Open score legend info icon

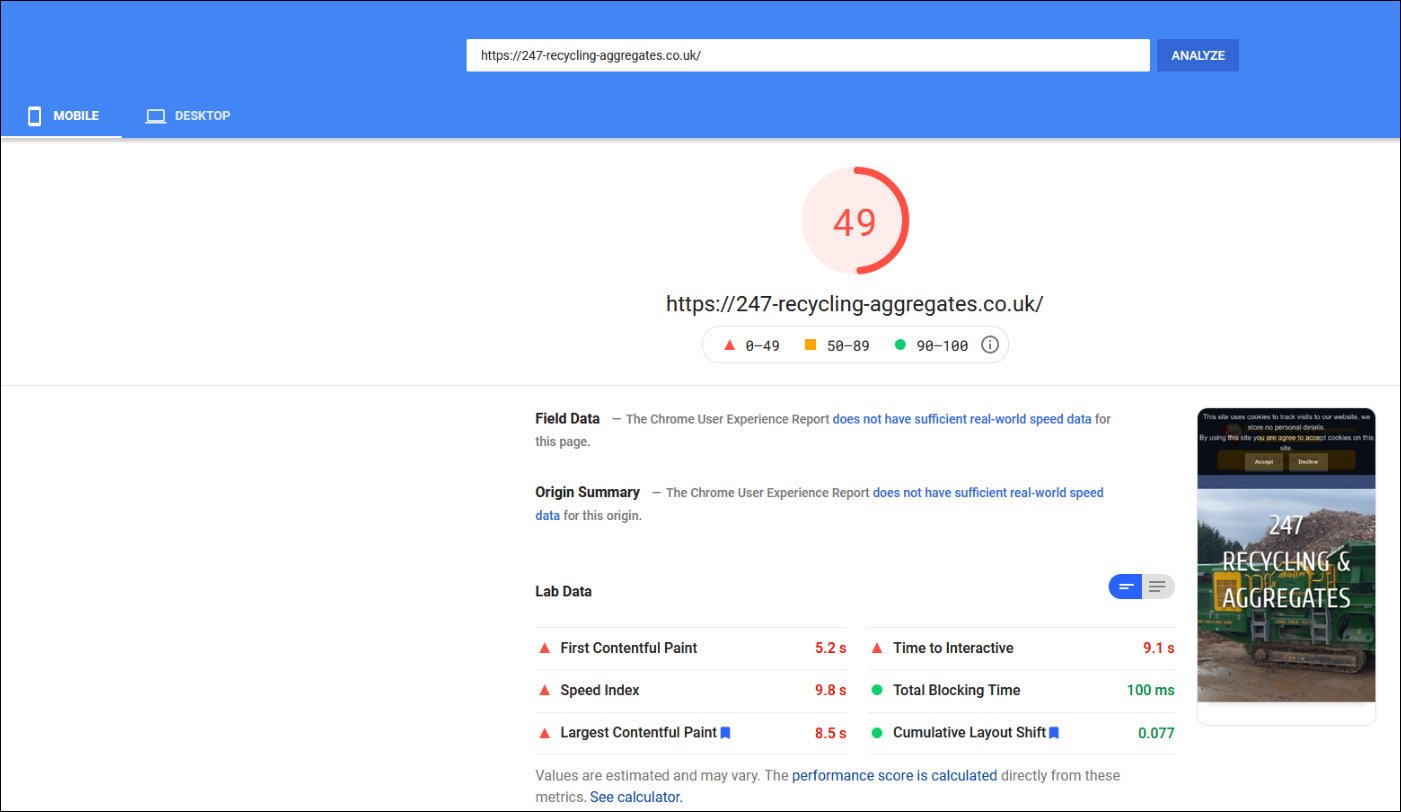(x=990, y=345)
